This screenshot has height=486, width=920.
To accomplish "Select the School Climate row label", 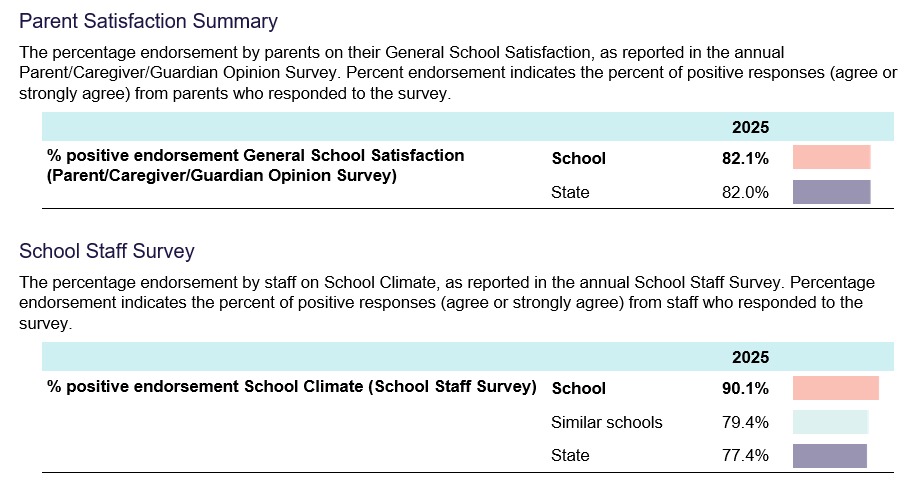I will tap(292, 386).
